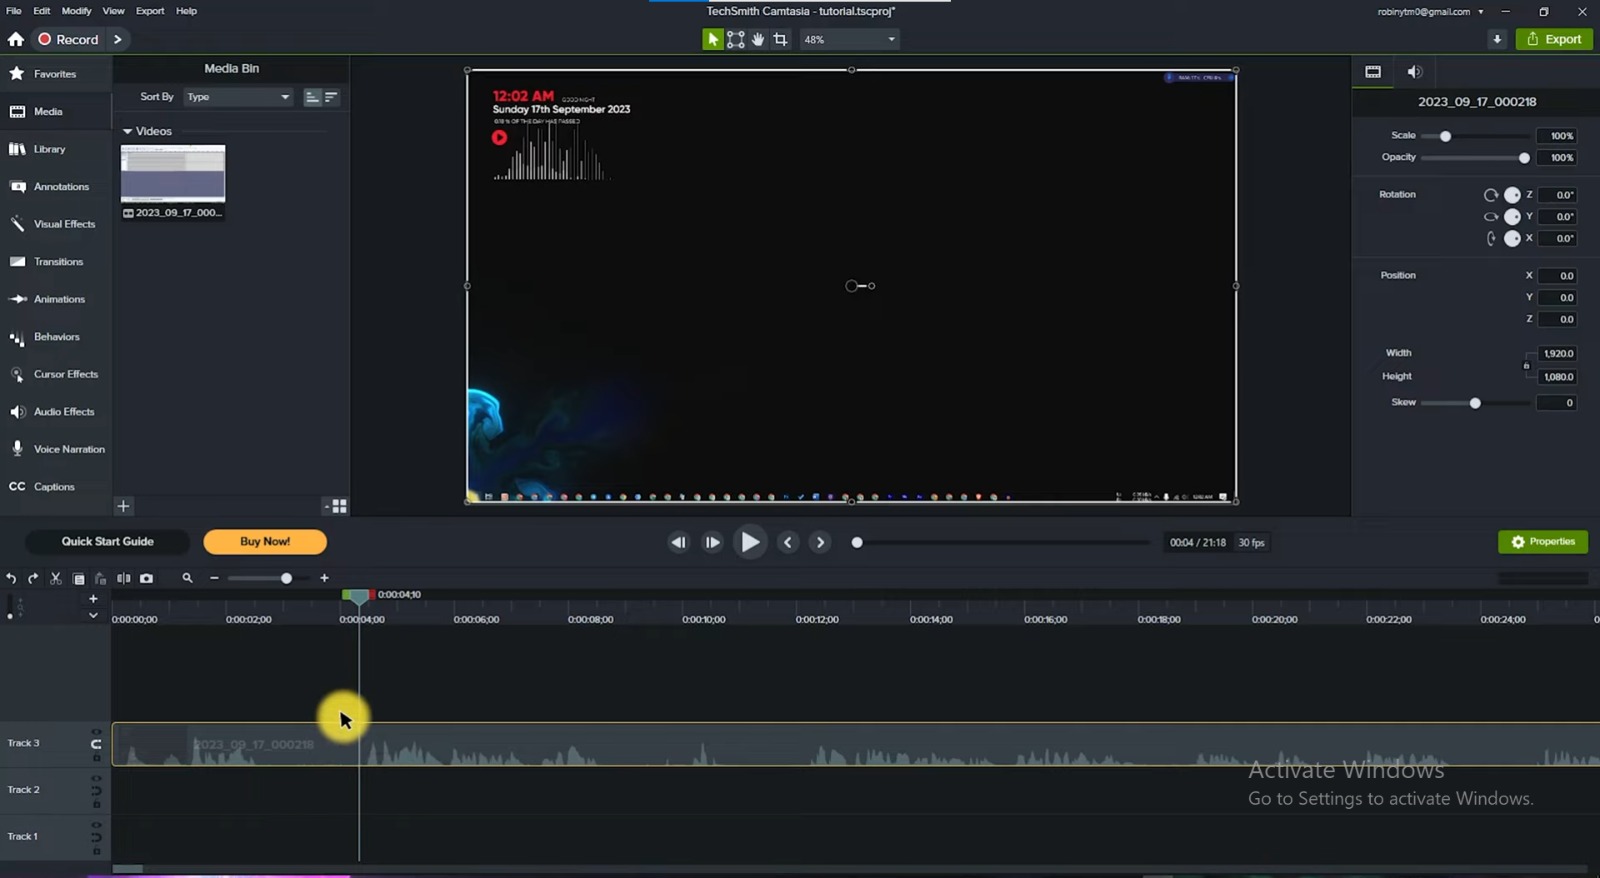This screenshot has height=878, width=1600.
Task: Open the Edit menu
Action: click(41, 11)
